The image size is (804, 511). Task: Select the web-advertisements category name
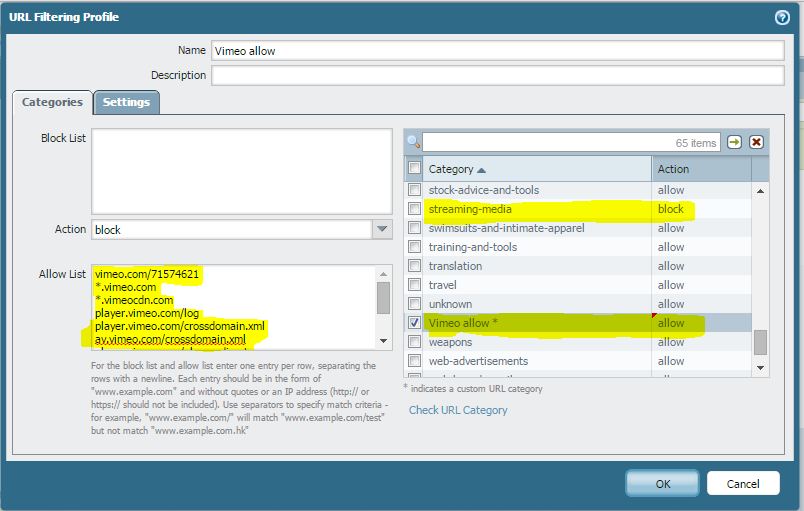tap(478, 361)
